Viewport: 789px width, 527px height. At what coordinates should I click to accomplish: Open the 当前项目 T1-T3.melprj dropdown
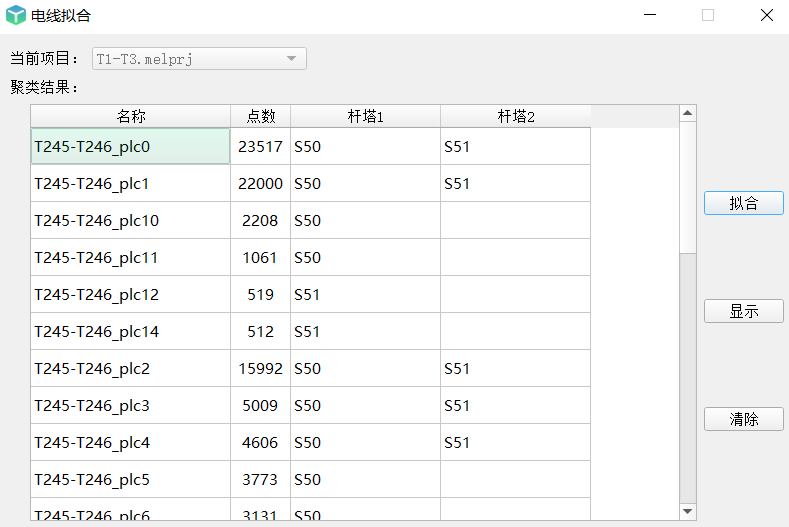pyautogui.click(x=199, y=59)
